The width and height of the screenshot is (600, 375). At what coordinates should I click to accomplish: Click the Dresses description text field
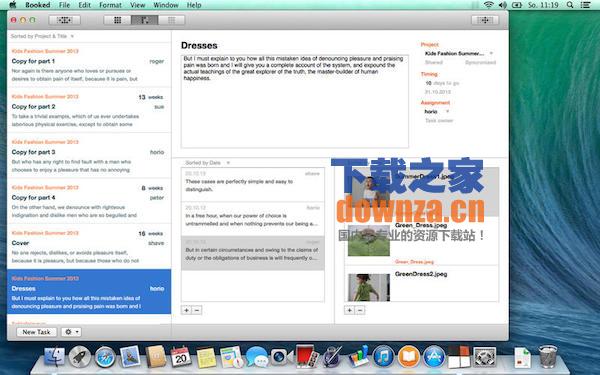click(295, 101)
